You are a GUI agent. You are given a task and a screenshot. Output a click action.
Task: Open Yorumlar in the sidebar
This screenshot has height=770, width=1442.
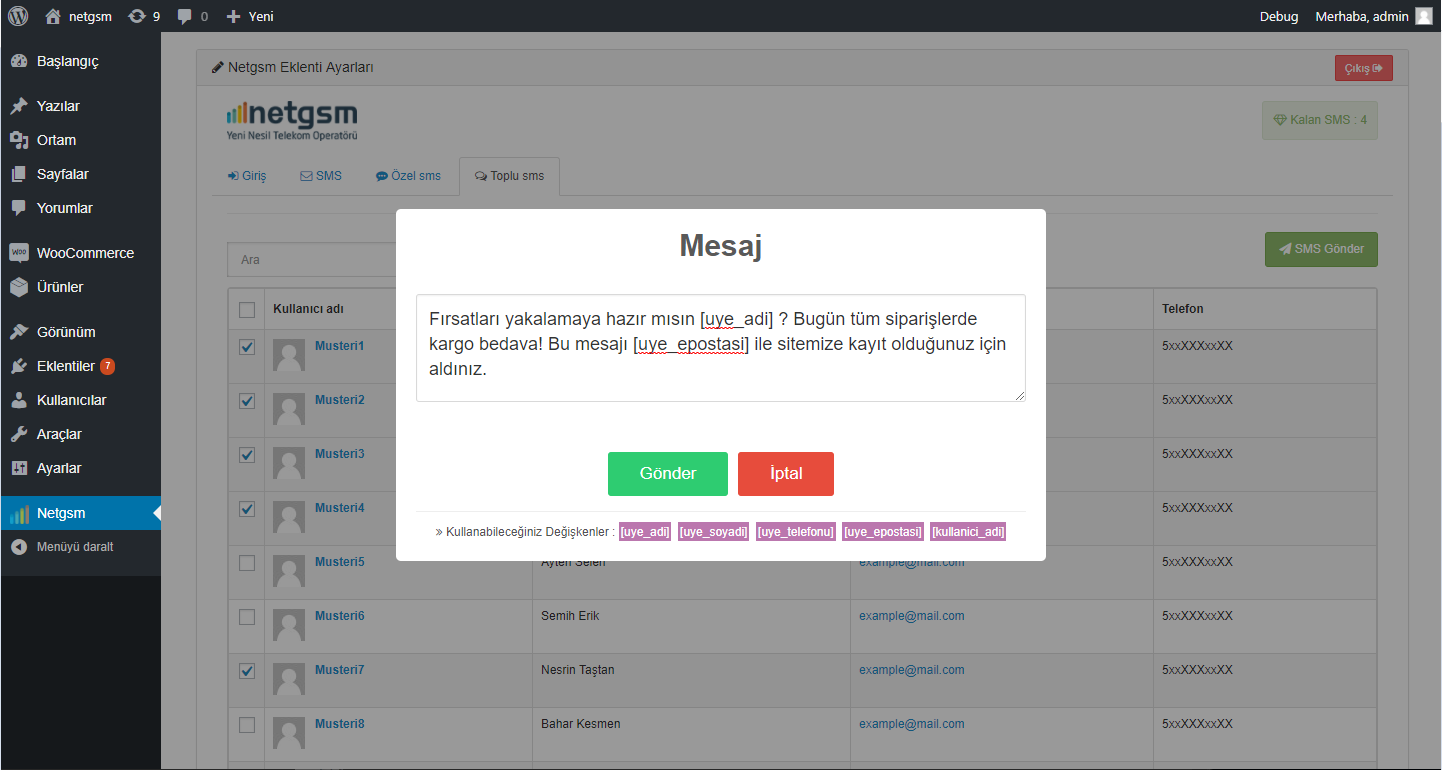(x=80, y=208)
